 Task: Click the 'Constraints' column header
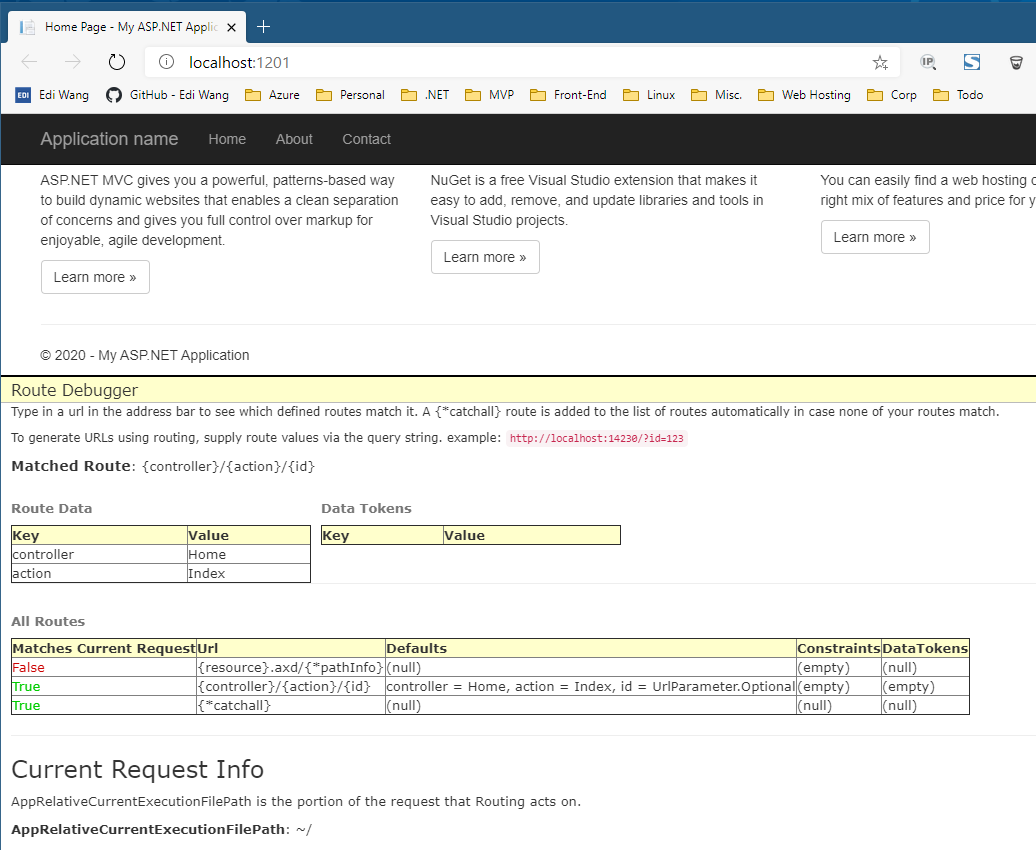(x=838, y=648)
